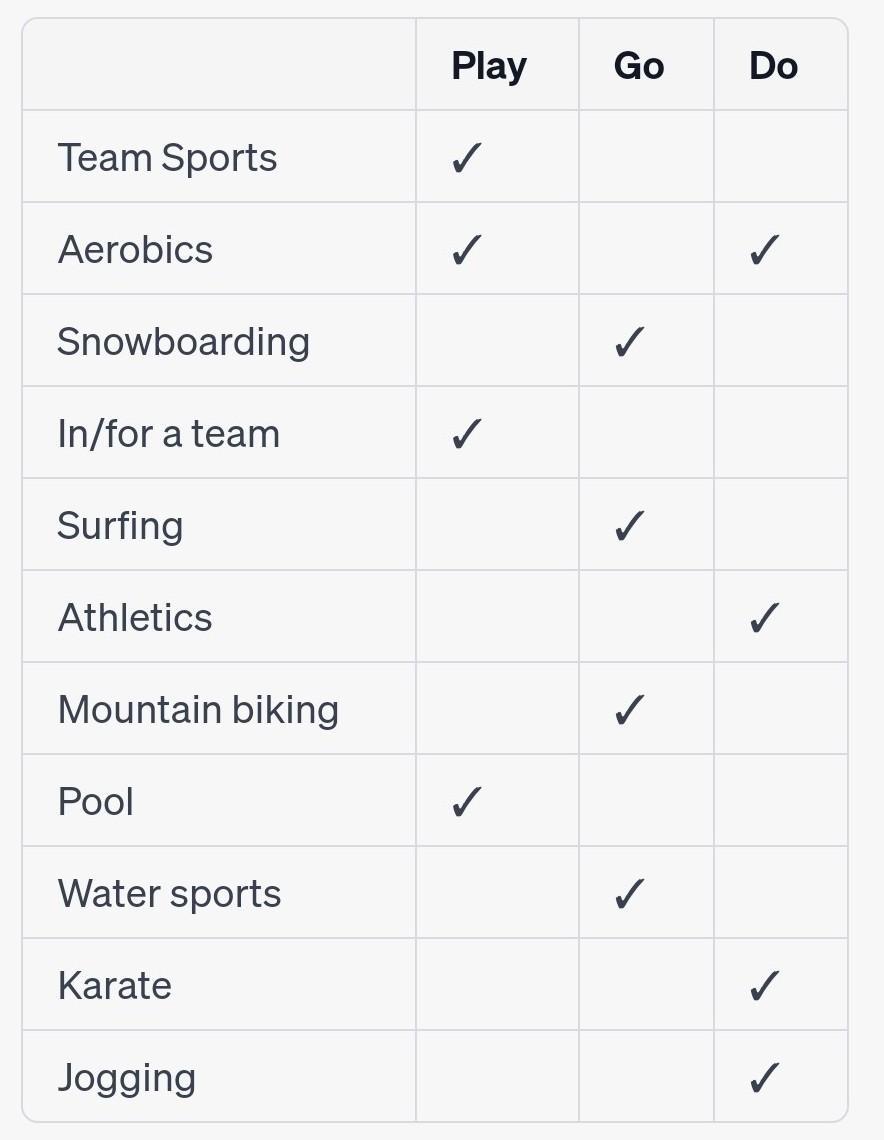
Task: Click the Mountain biking row label
Action: click(199, 710)
